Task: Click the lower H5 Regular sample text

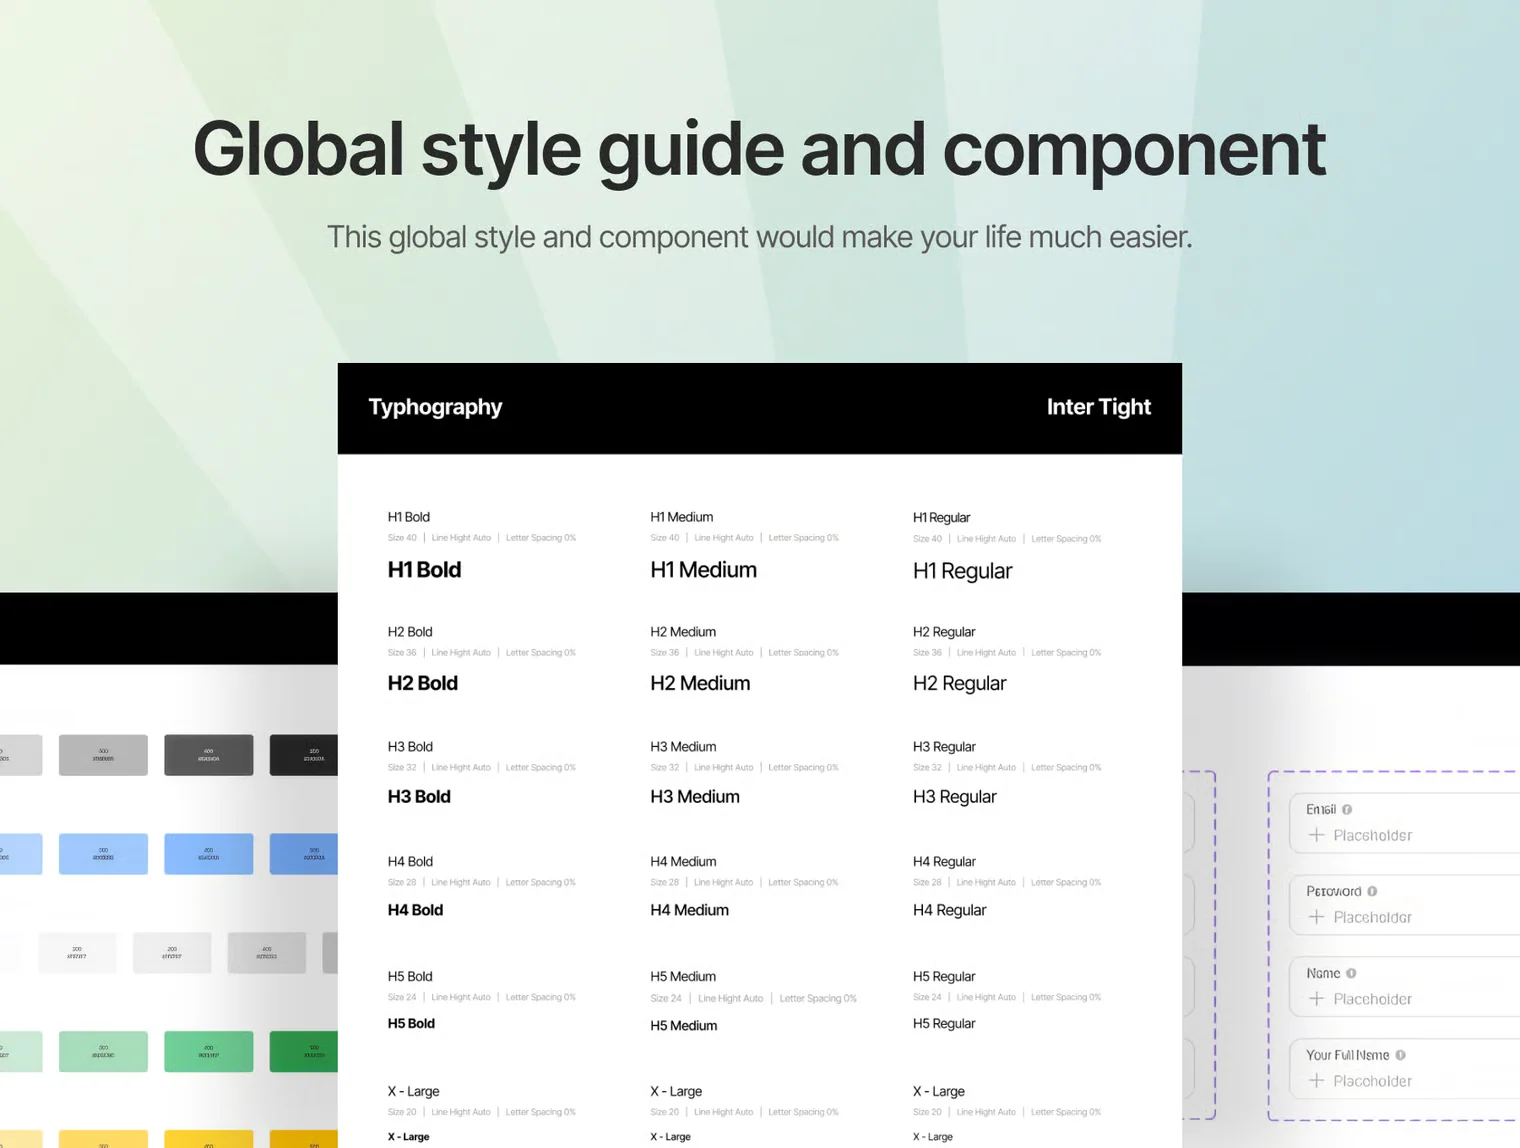Action: tap(944, 1024)
